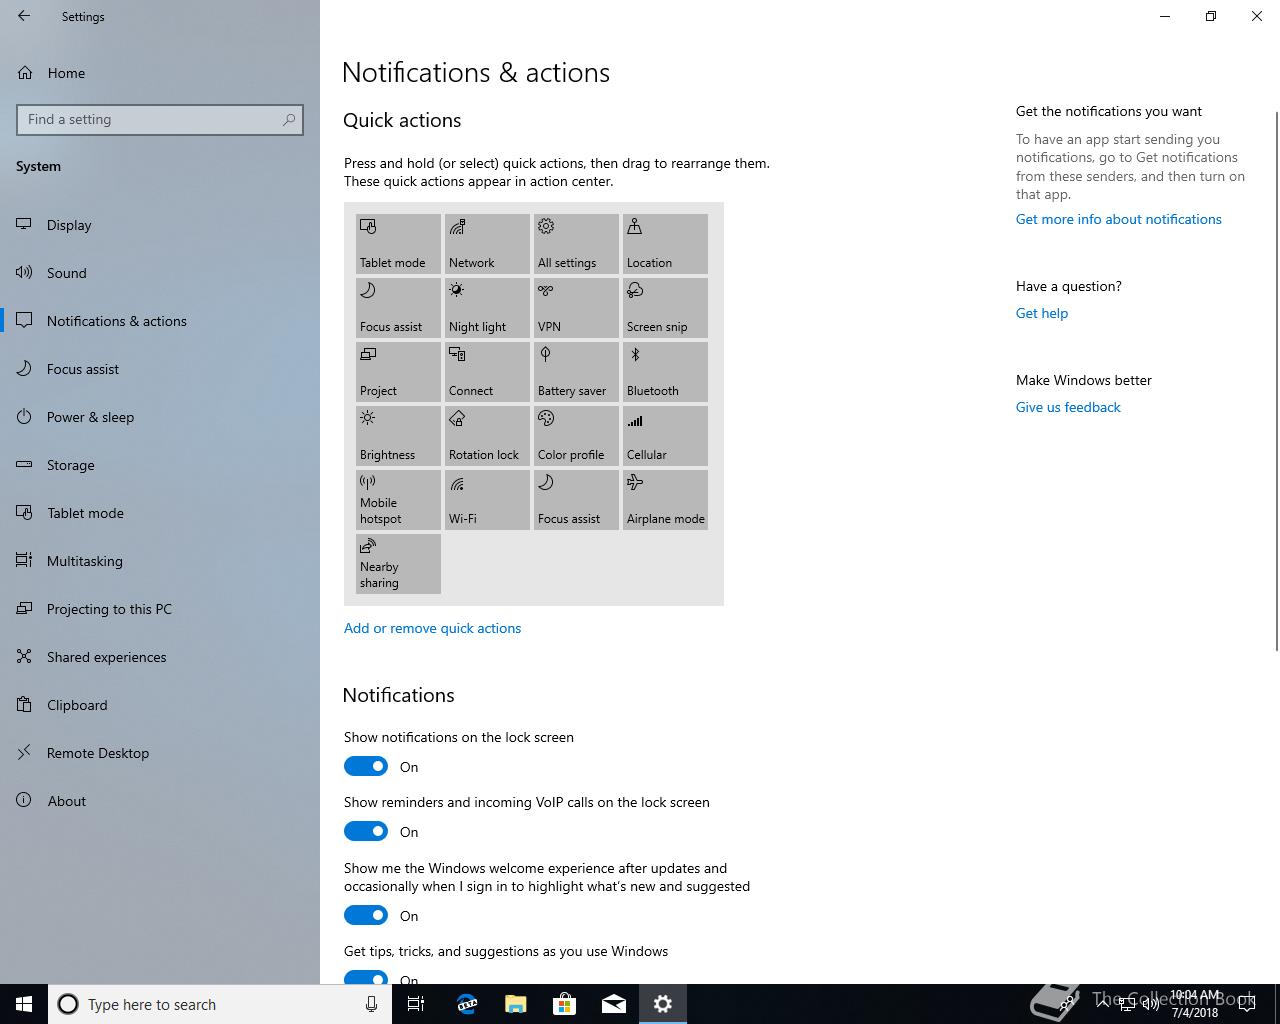This screenshot has height=1024, width=1280.
Task: Select the Wi-Fi quick action tile
Action: point(487,500)
